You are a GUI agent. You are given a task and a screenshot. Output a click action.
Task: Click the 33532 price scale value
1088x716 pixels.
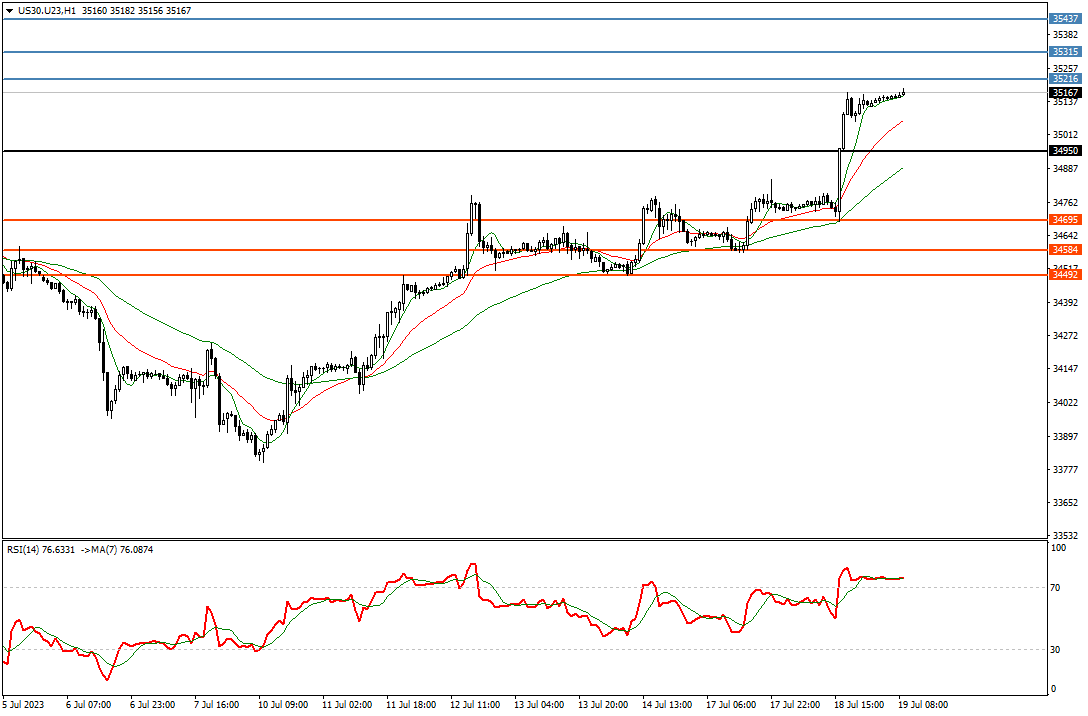coord(1065,536)
